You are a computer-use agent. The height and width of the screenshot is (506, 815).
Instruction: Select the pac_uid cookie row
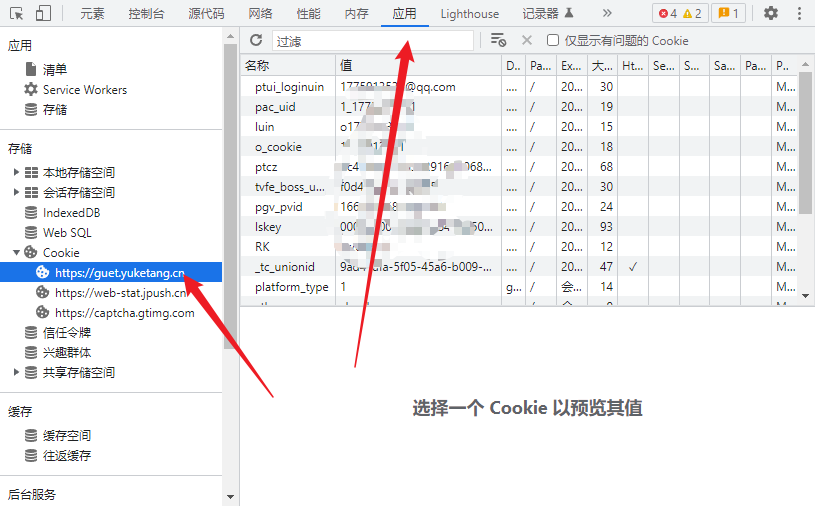click(x=519, y=106)
